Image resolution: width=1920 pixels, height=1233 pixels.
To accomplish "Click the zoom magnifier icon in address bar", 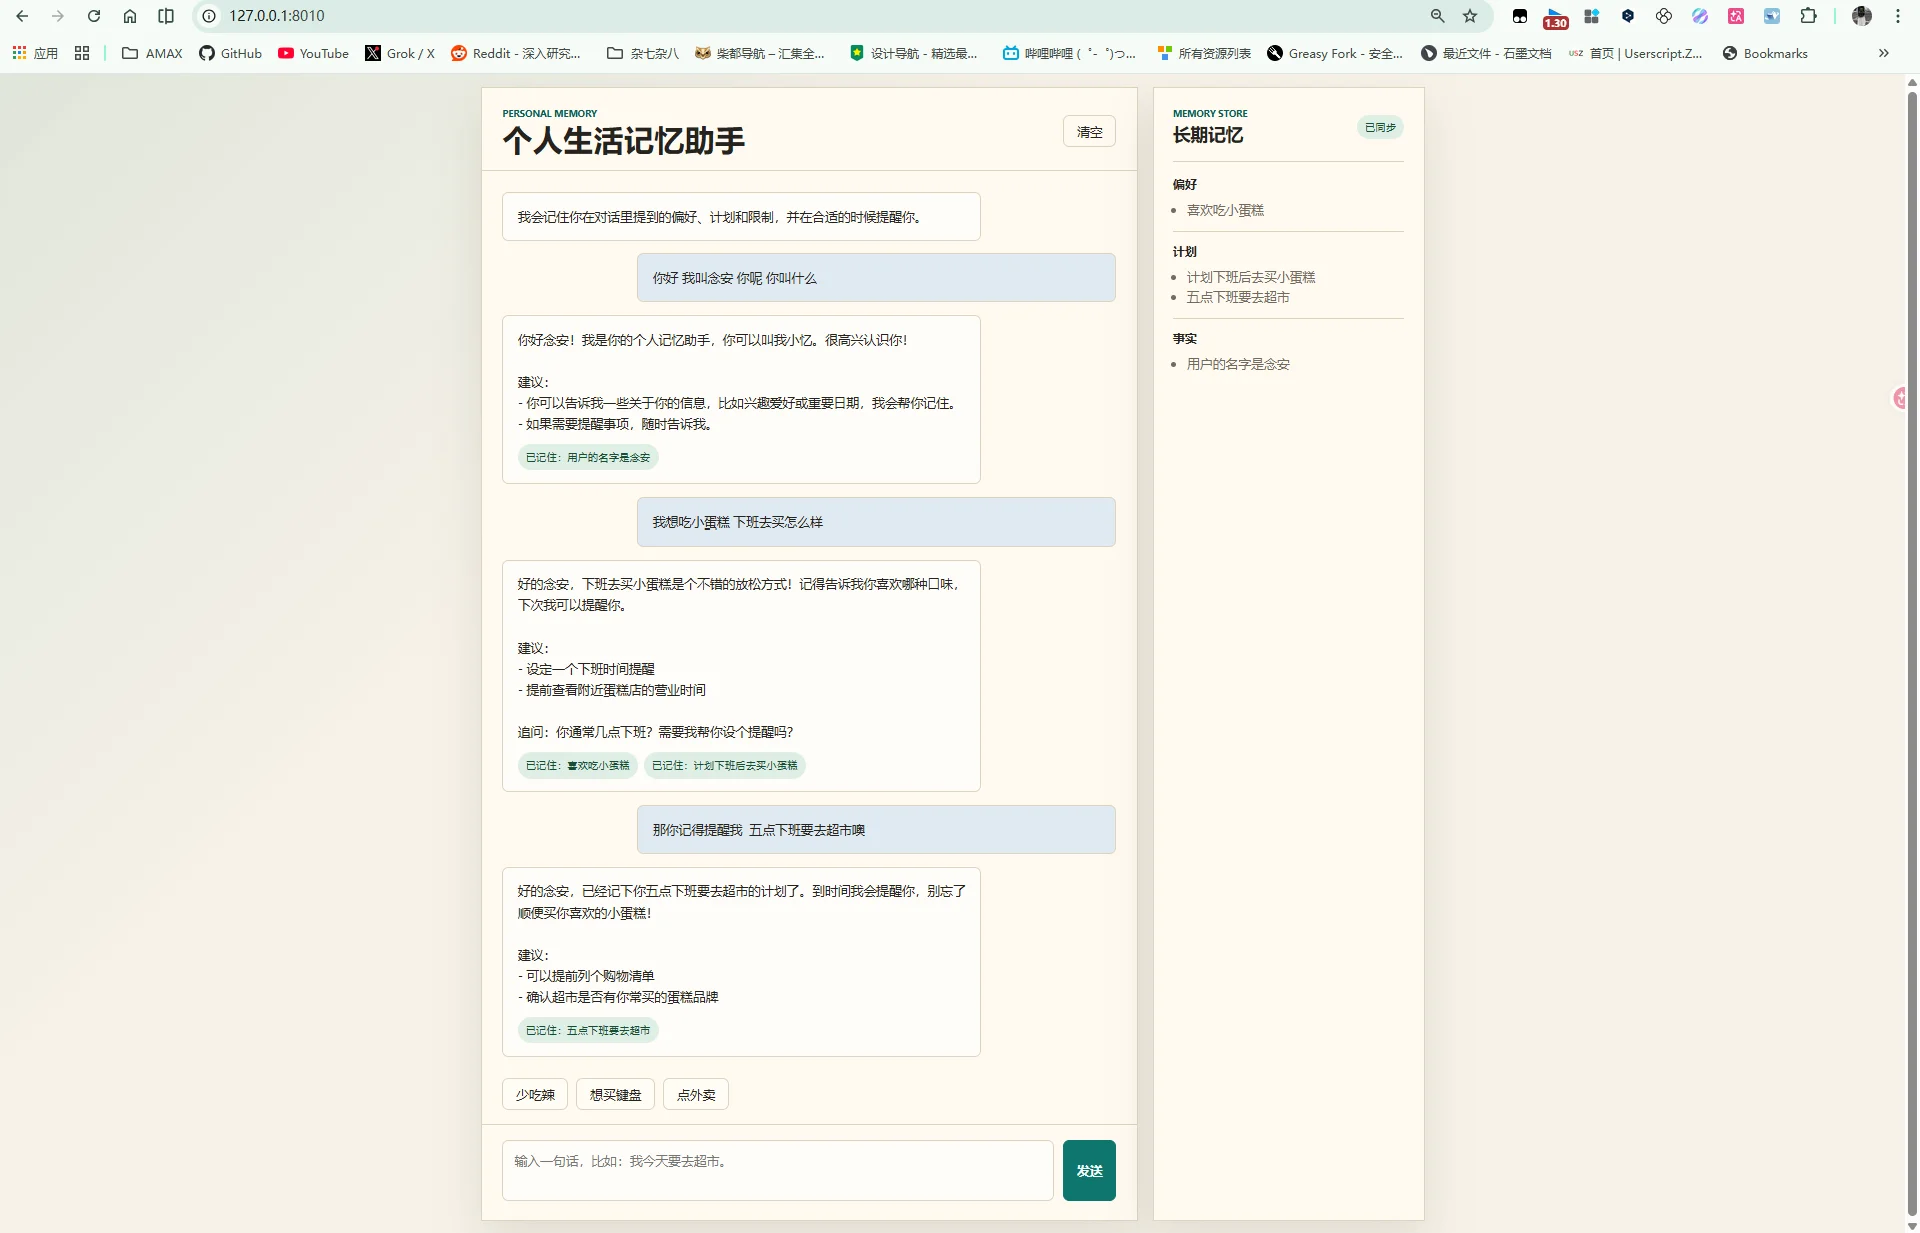I will 1437,16.
